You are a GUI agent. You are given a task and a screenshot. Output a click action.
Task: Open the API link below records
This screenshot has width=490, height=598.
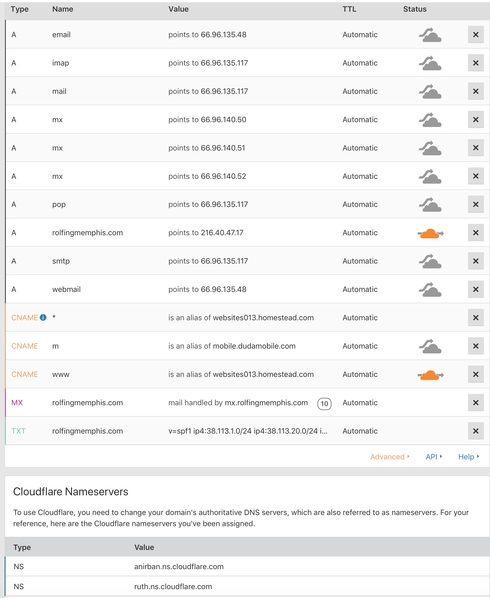coord(434,457)
